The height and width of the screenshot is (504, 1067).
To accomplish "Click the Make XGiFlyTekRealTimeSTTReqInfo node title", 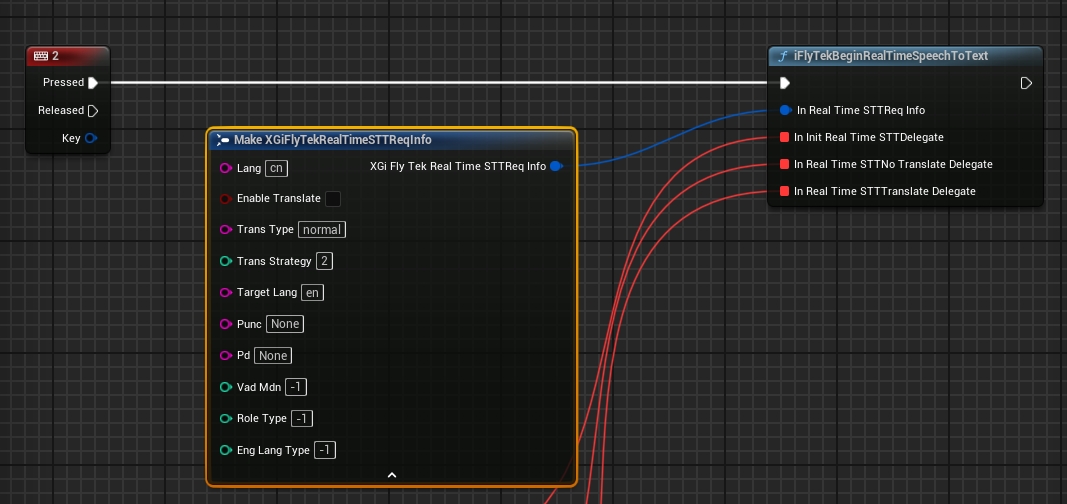I will 333,140.
